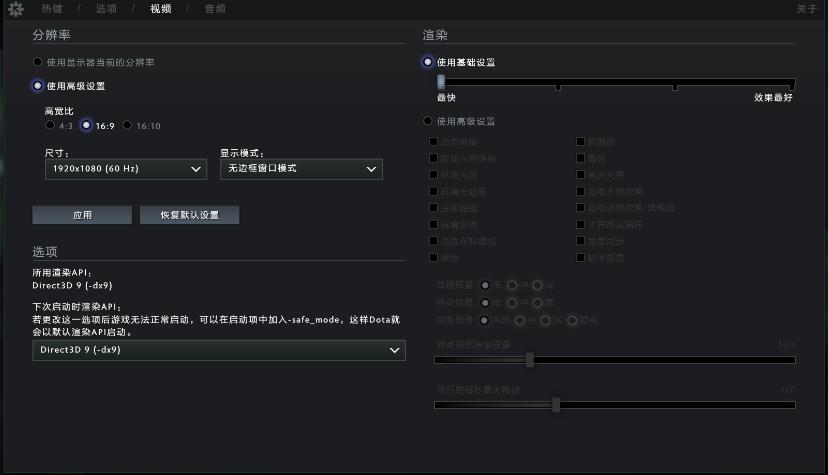Click the 恢复默认设置 restore defaults button
Image resolution: width=828 pixels, height=475 pixels.
[x=190, y=215]
